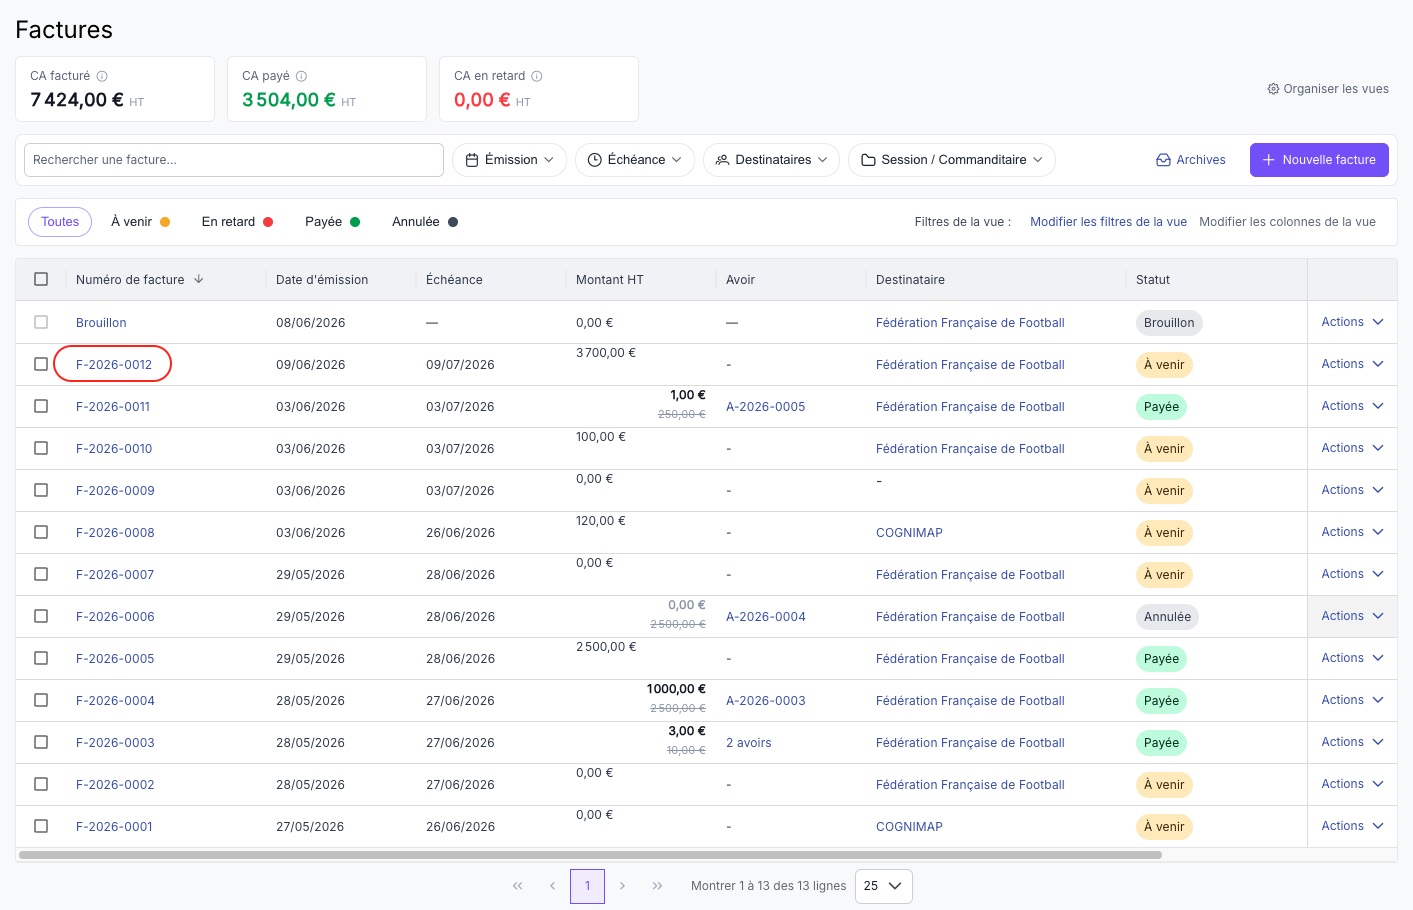Switch to the En retard tab
The width and height of the screenshot is (1413, 910).
coord(237,222)
